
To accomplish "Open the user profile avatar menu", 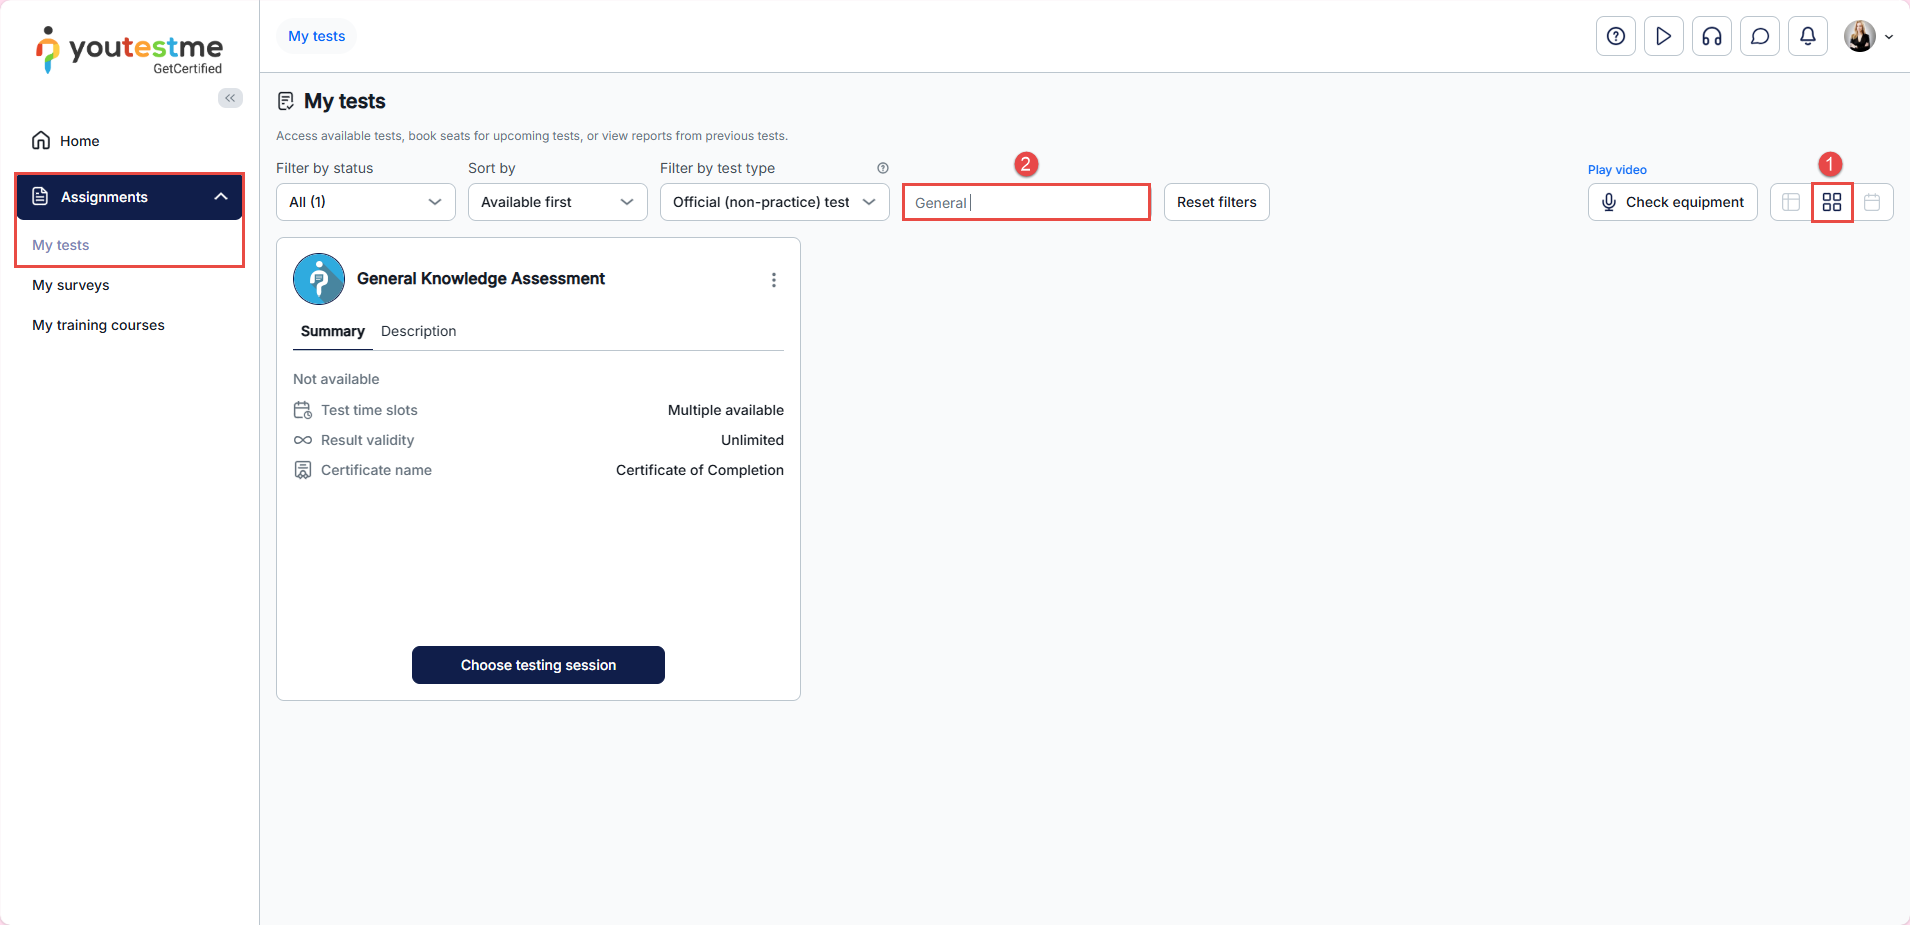I will click(1866, 37).
